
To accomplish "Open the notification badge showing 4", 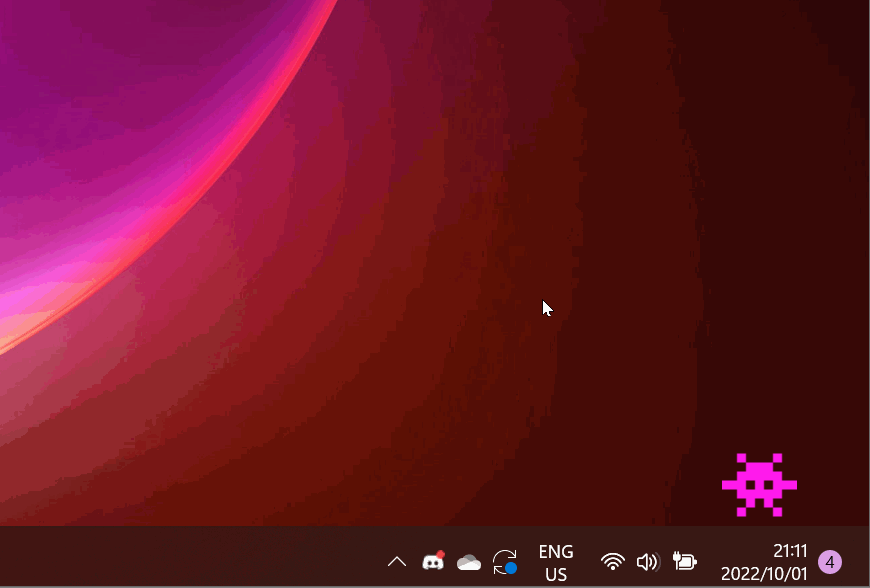I will [829, 562].
